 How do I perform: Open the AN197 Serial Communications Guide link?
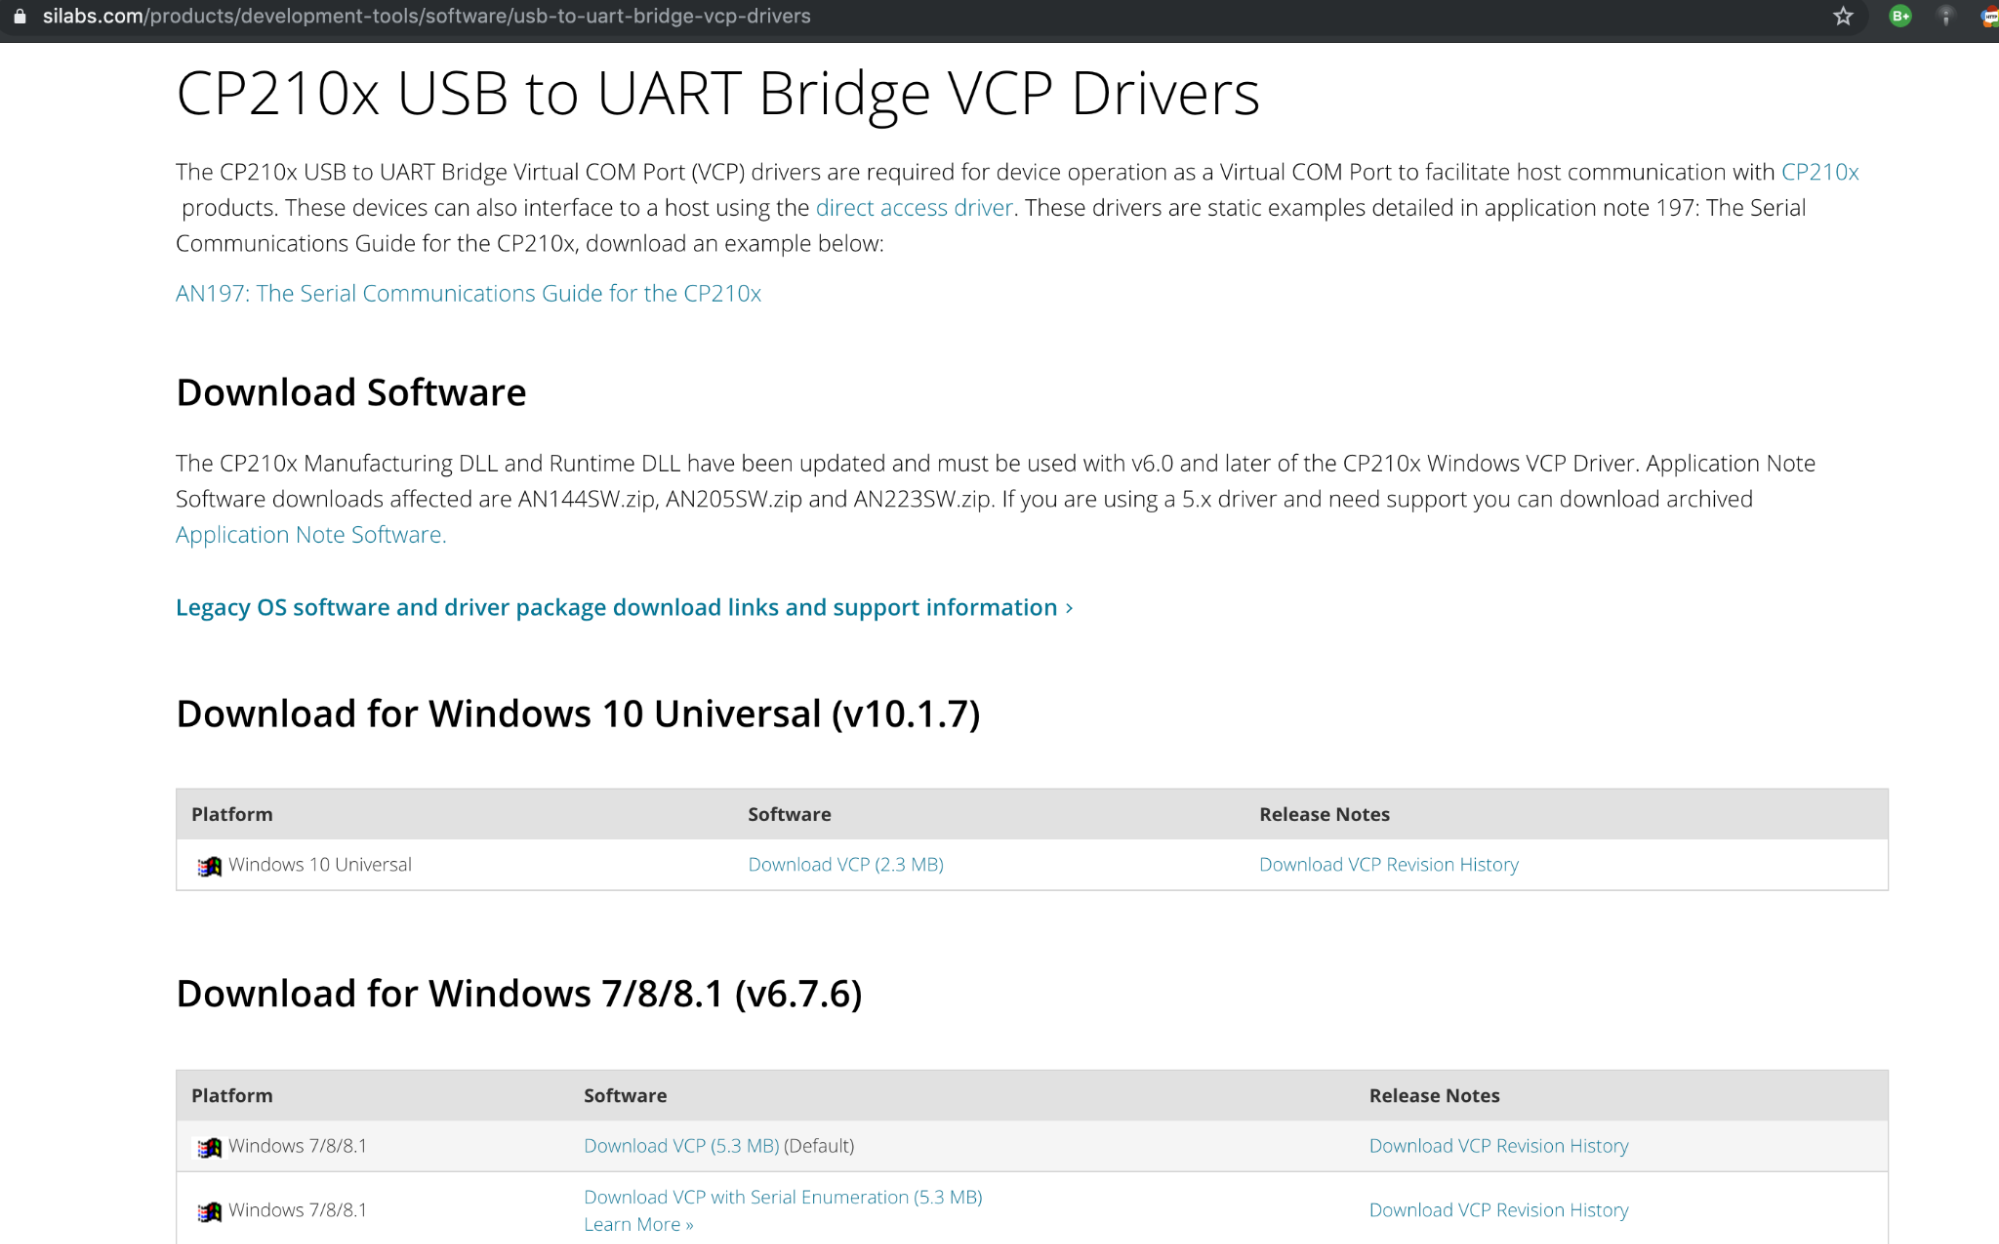tap(468, 293)
